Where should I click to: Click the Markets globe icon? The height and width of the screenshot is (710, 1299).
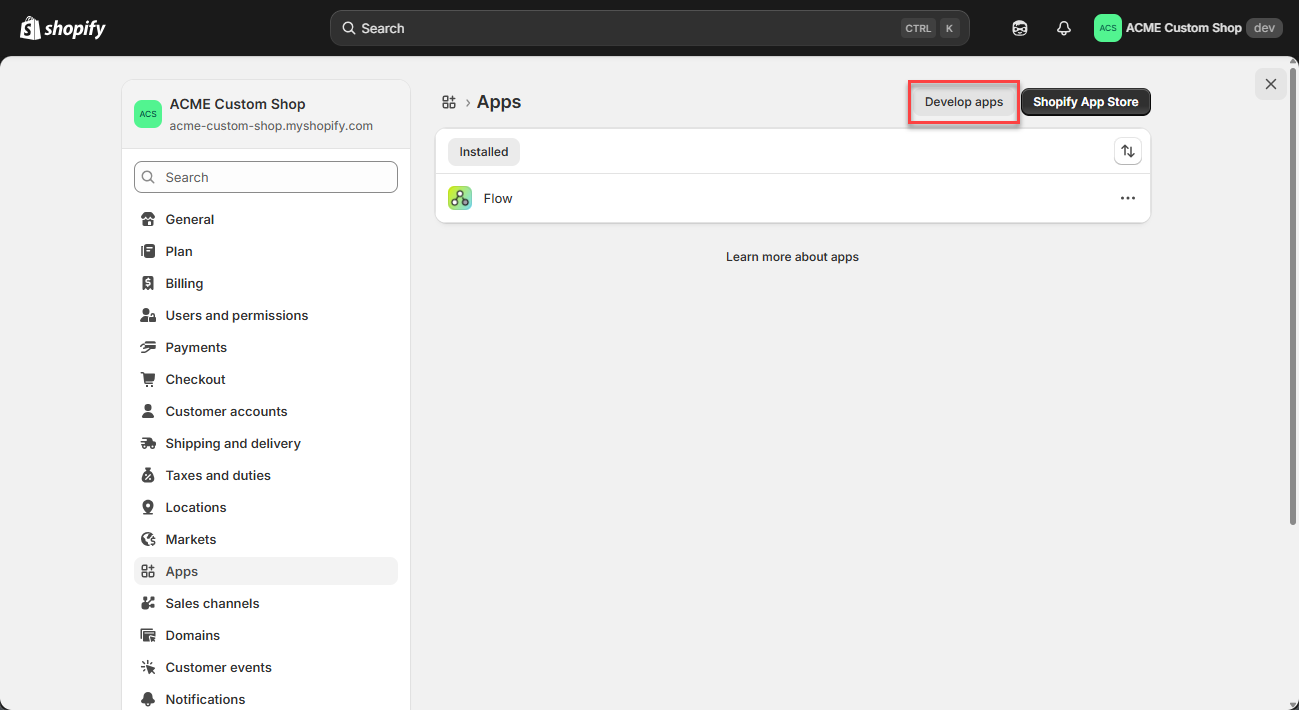148,539
